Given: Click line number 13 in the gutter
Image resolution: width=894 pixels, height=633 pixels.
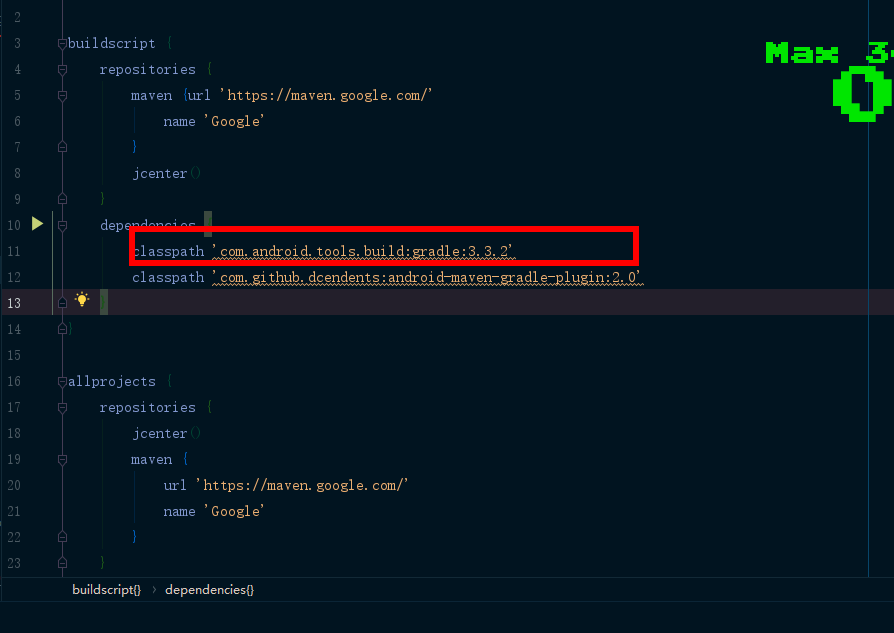Looking at the screenshot, I should click(14, 303).
